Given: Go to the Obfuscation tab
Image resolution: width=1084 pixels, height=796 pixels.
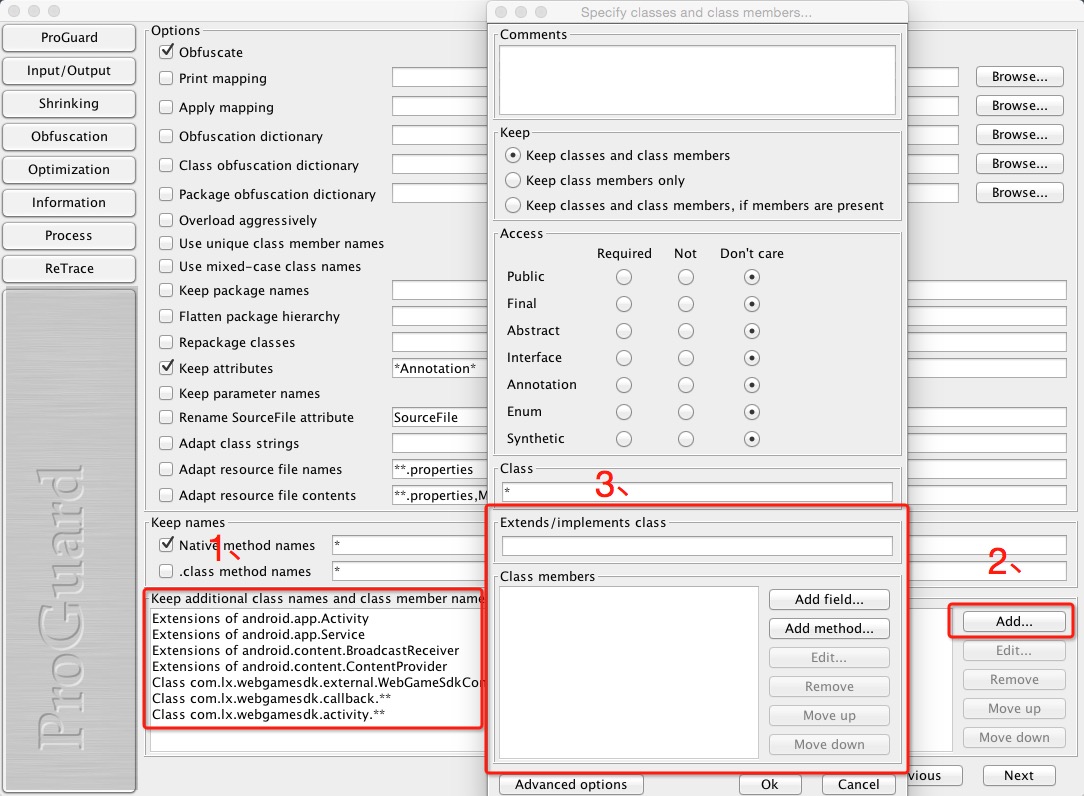Looking at the screenshot, I should pyautogui.click(x=68, y=136).
